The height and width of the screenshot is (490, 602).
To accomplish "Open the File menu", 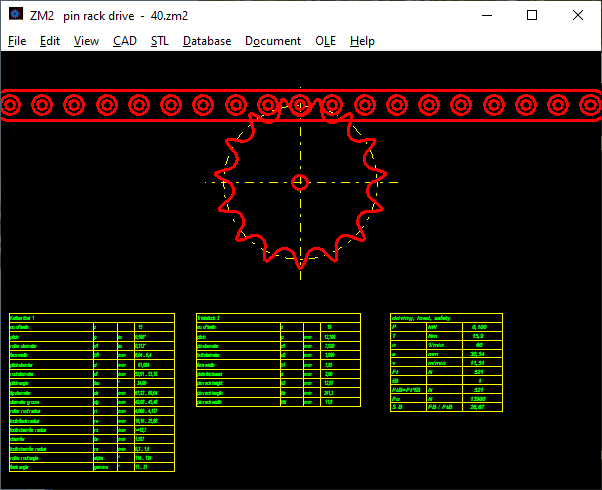I will (17, 41).
